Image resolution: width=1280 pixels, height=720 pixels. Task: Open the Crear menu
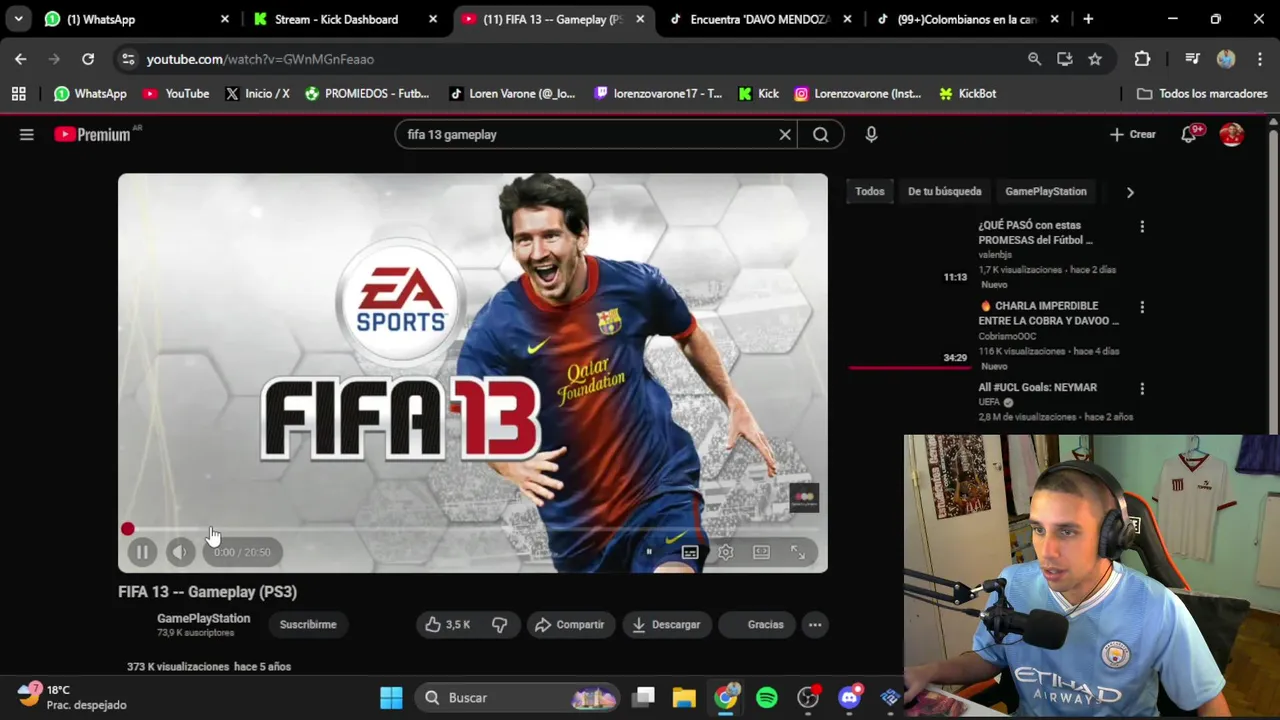pos(1132,134)
